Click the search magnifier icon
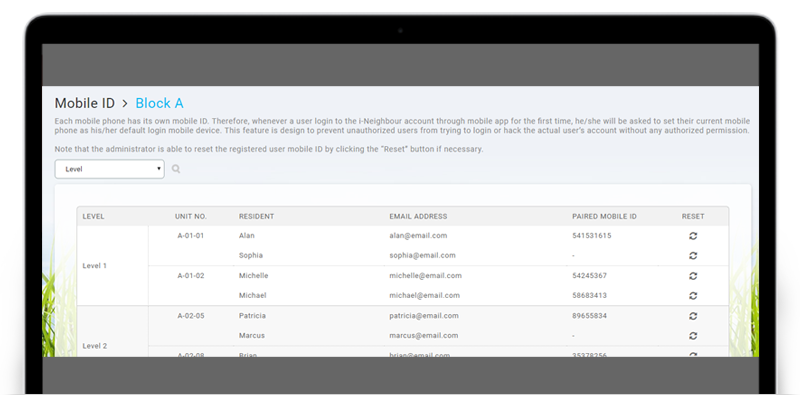The height and width of the screenshot is (395, 800). (x=176, y=169)
